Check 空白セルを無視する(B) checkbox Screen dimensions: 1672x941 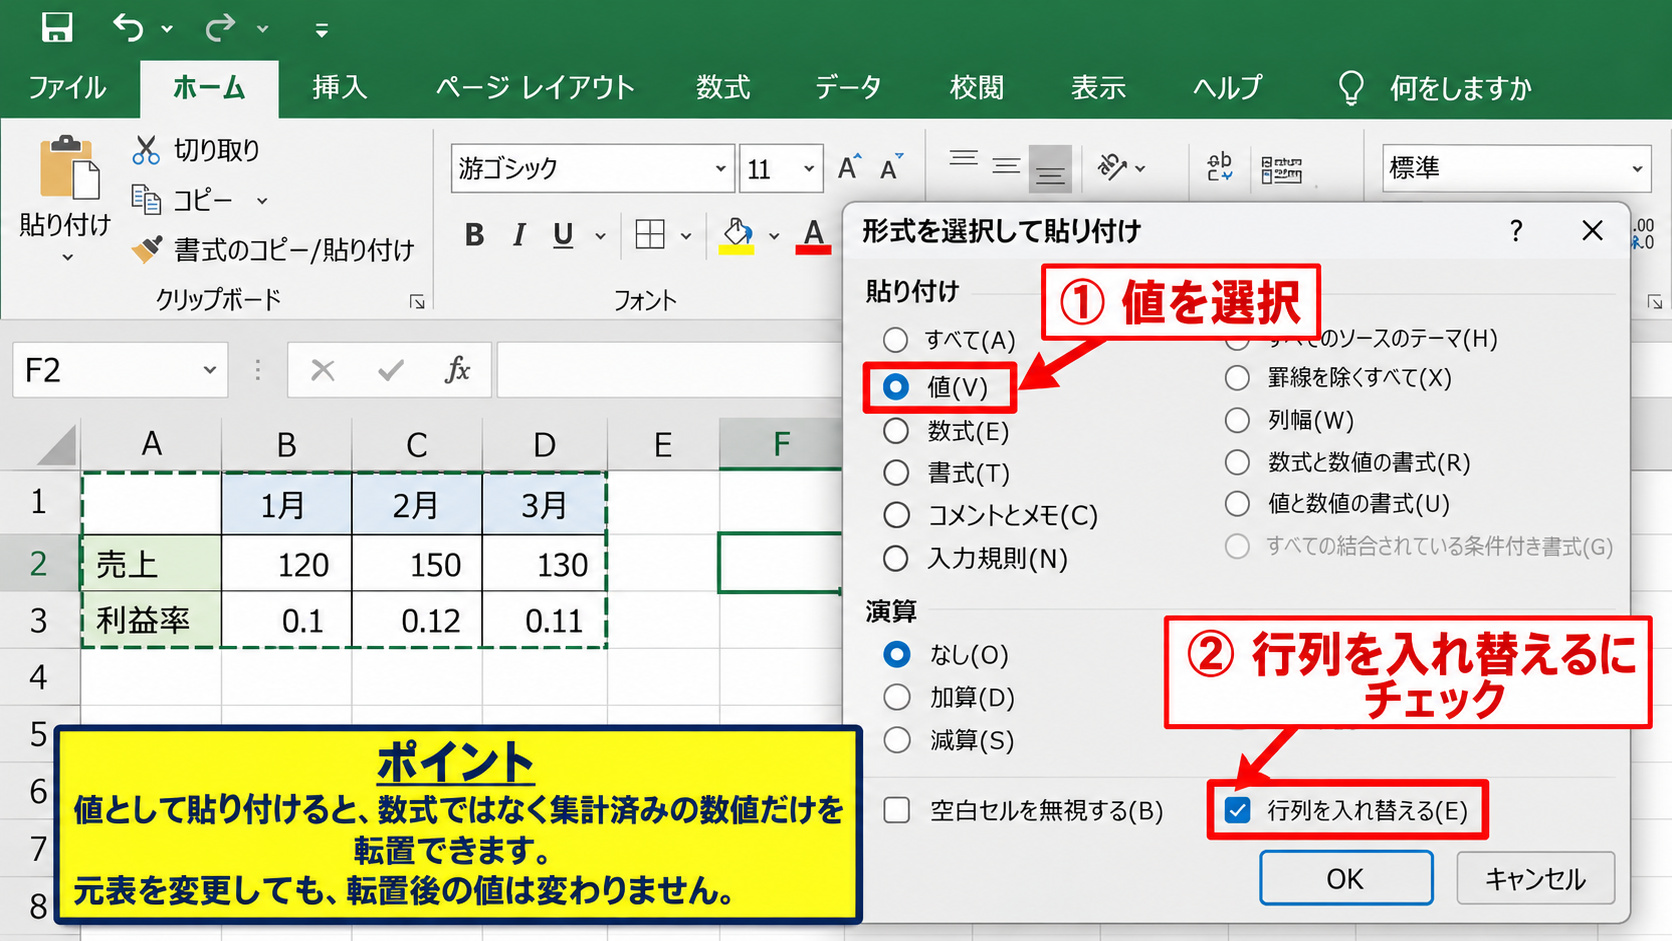[897, 810]
